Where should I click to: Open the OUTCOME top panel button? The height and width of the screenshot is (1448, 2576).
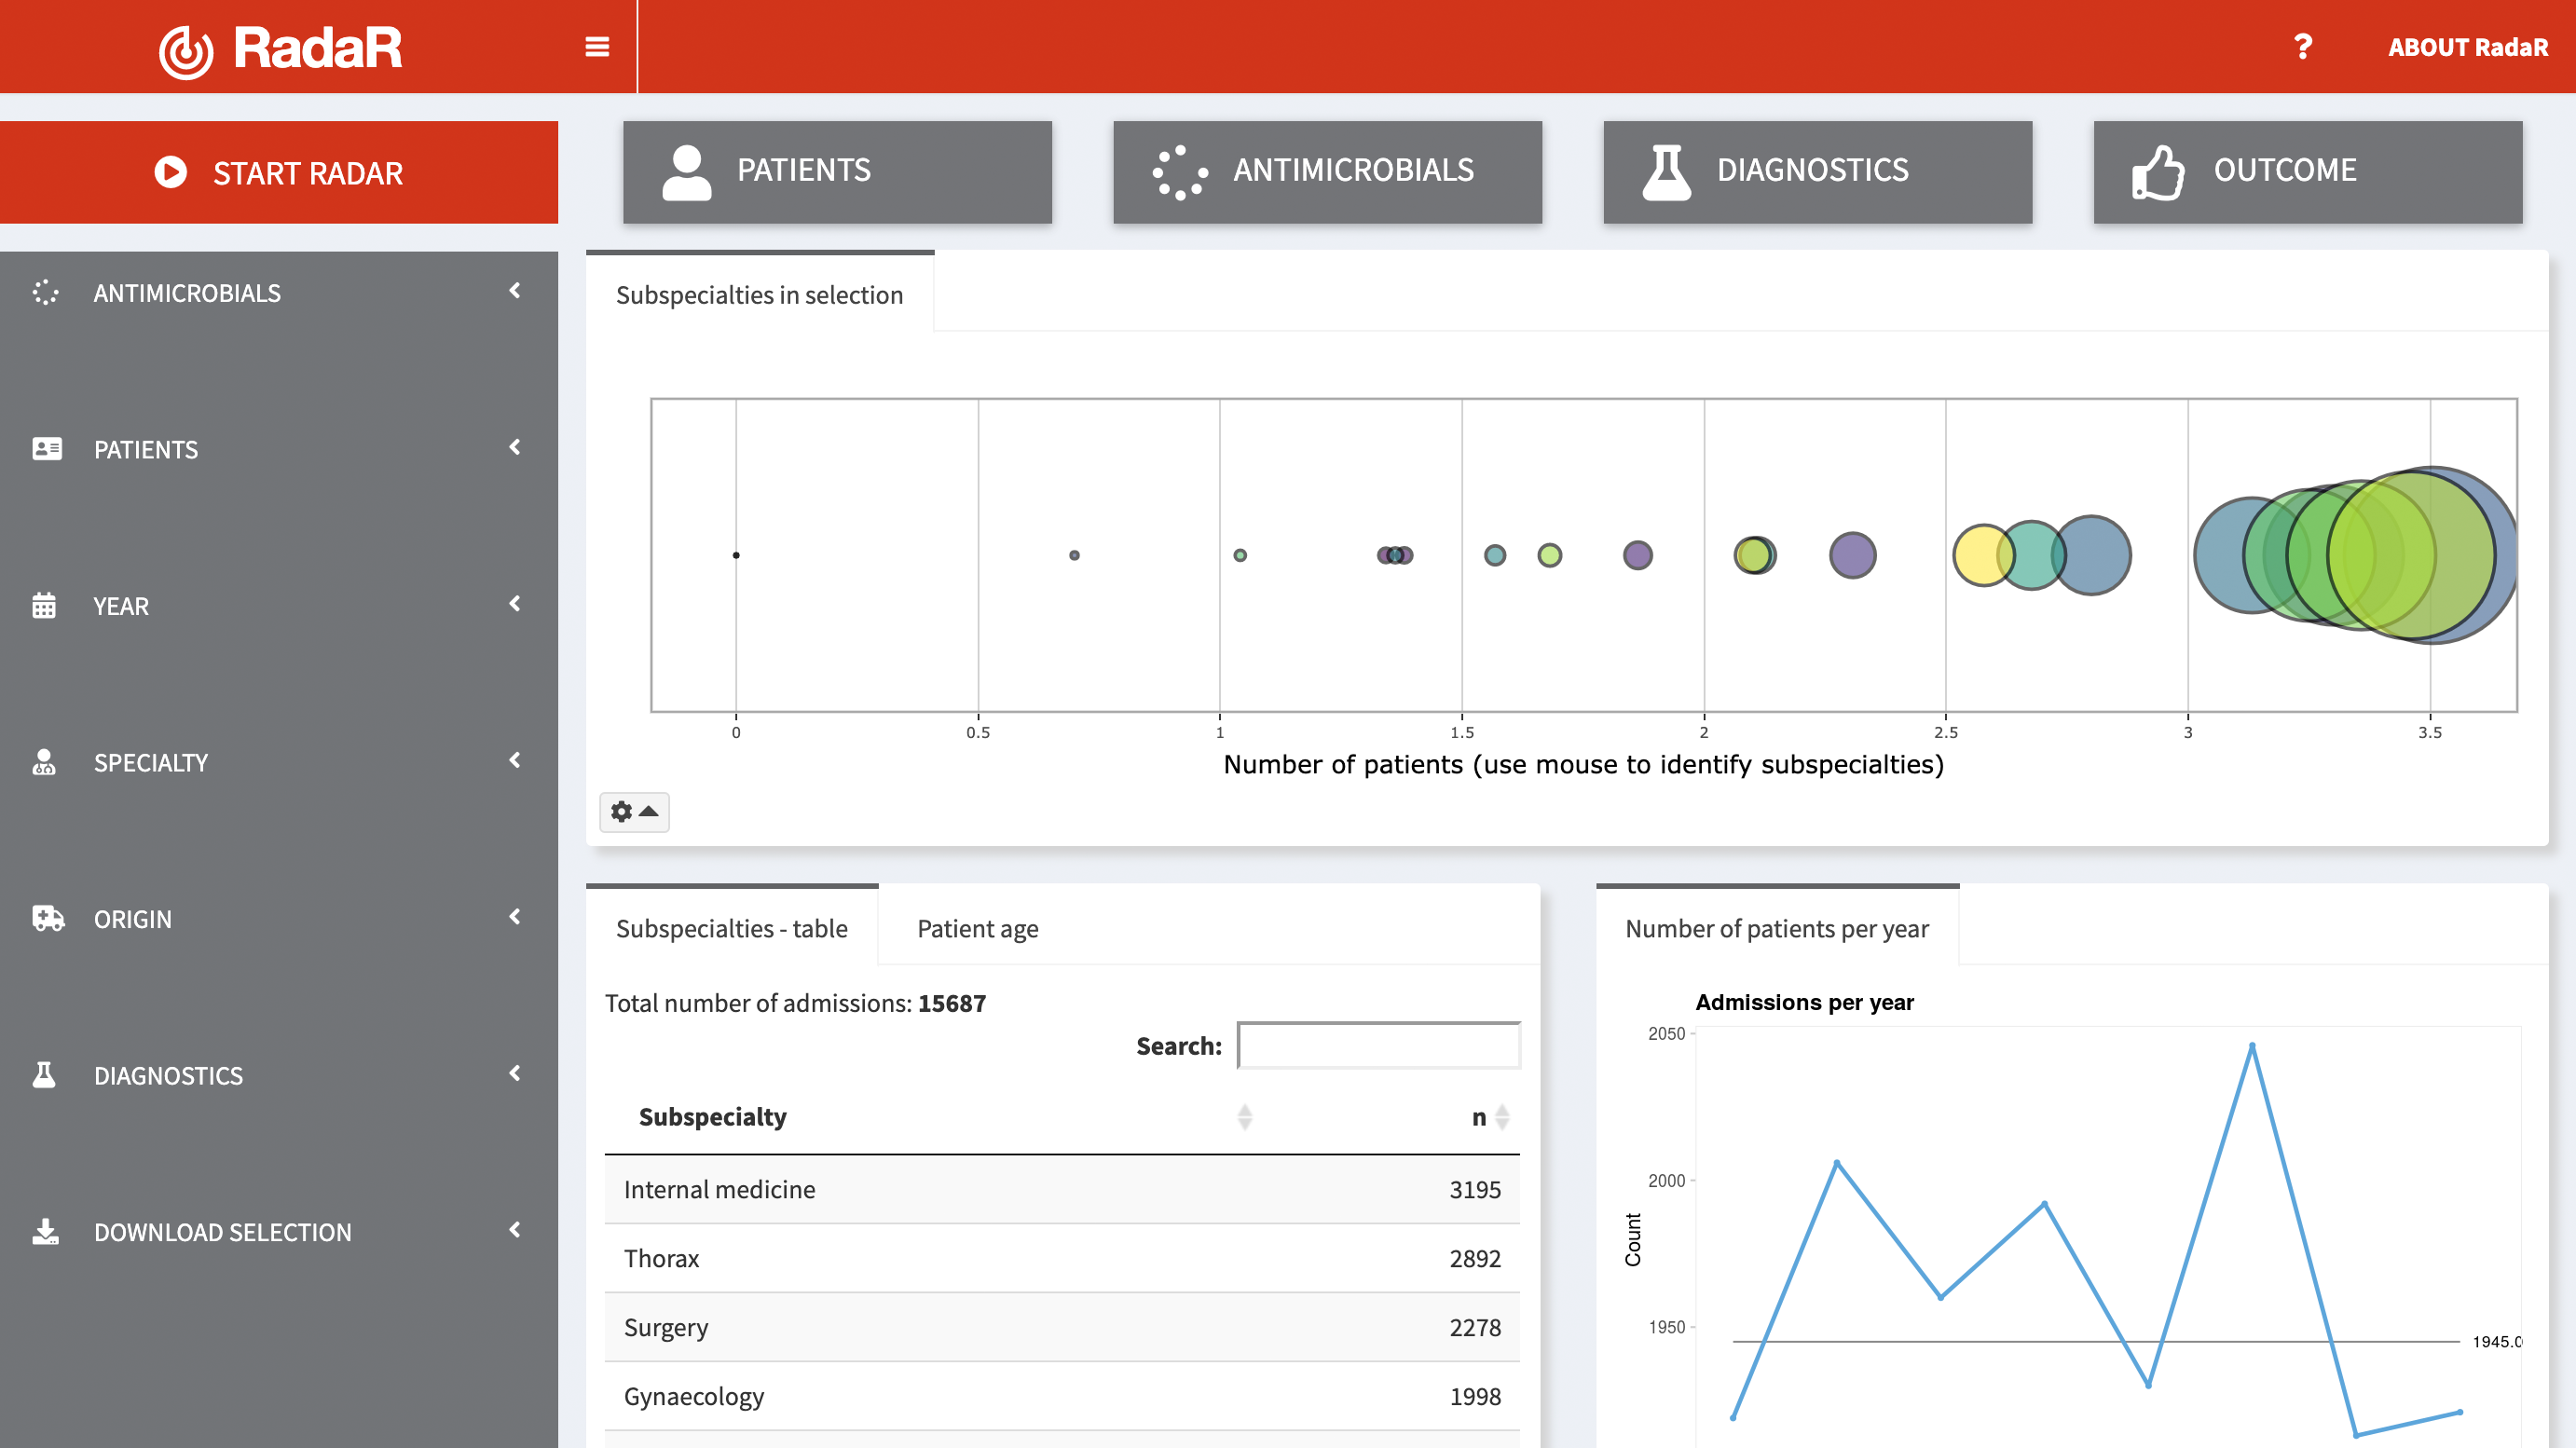(2307, 171)
